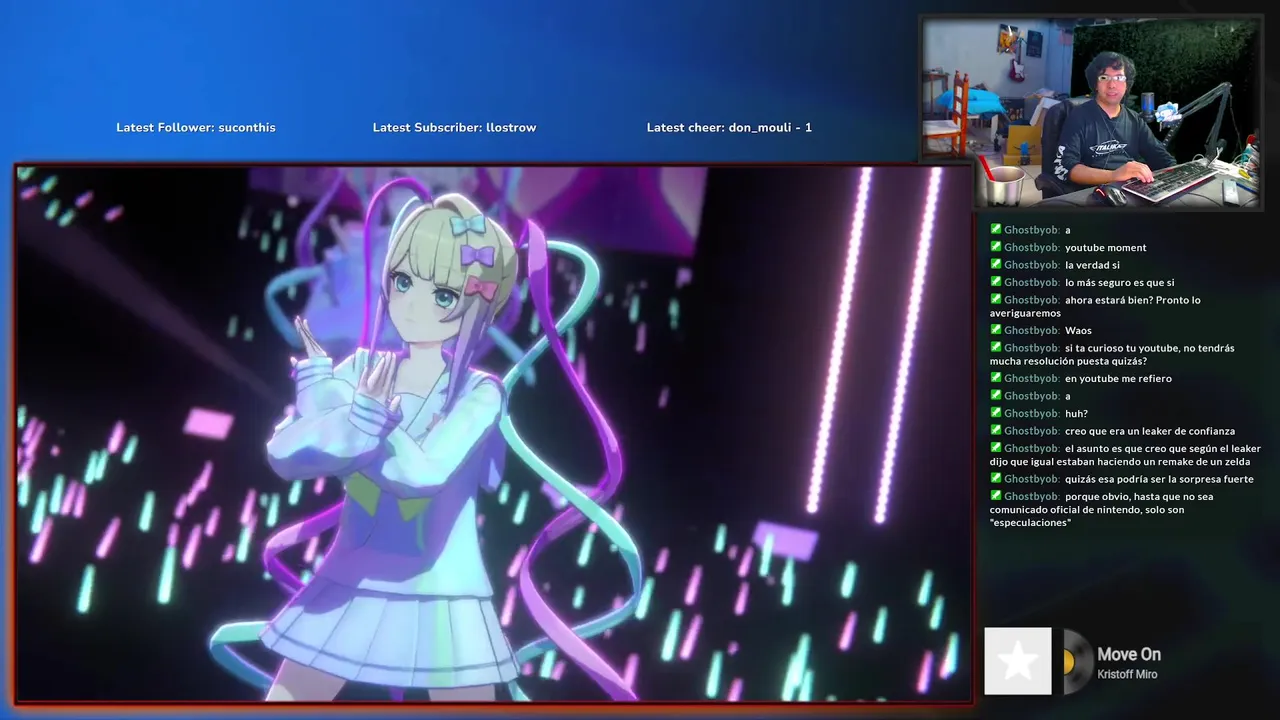Screen dimensions: 1280x720
Task: Click the streamer webcam feed
Action: tap(1091, 113)
